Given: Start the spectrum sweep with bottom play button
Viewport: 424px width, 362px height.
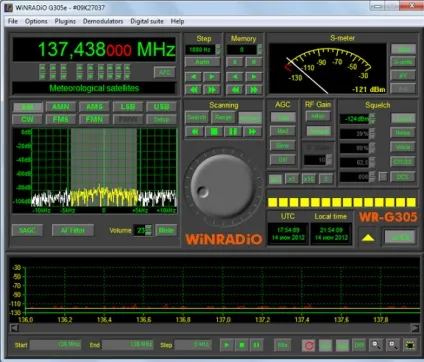Looking at the screenshot, I should tap(227, 345).
